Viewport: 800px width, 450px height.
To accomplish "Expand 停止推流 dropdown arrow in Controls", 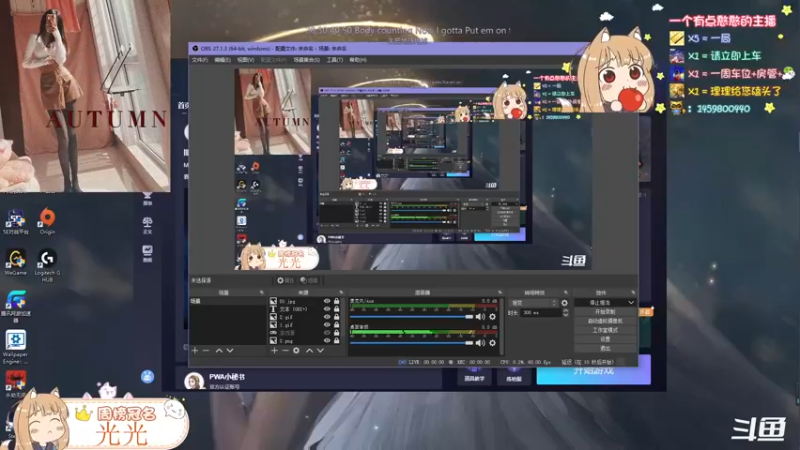I will [x=631, y=303].
